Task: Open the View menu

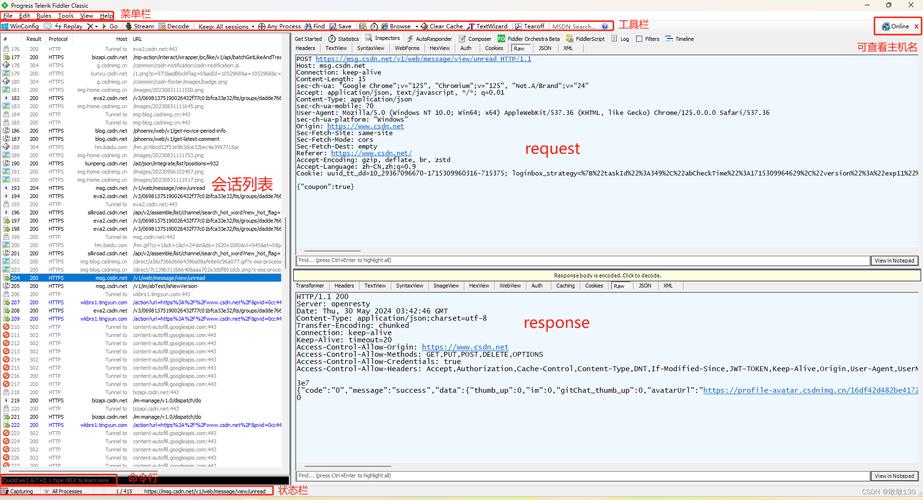Action: tap(87, 16)
